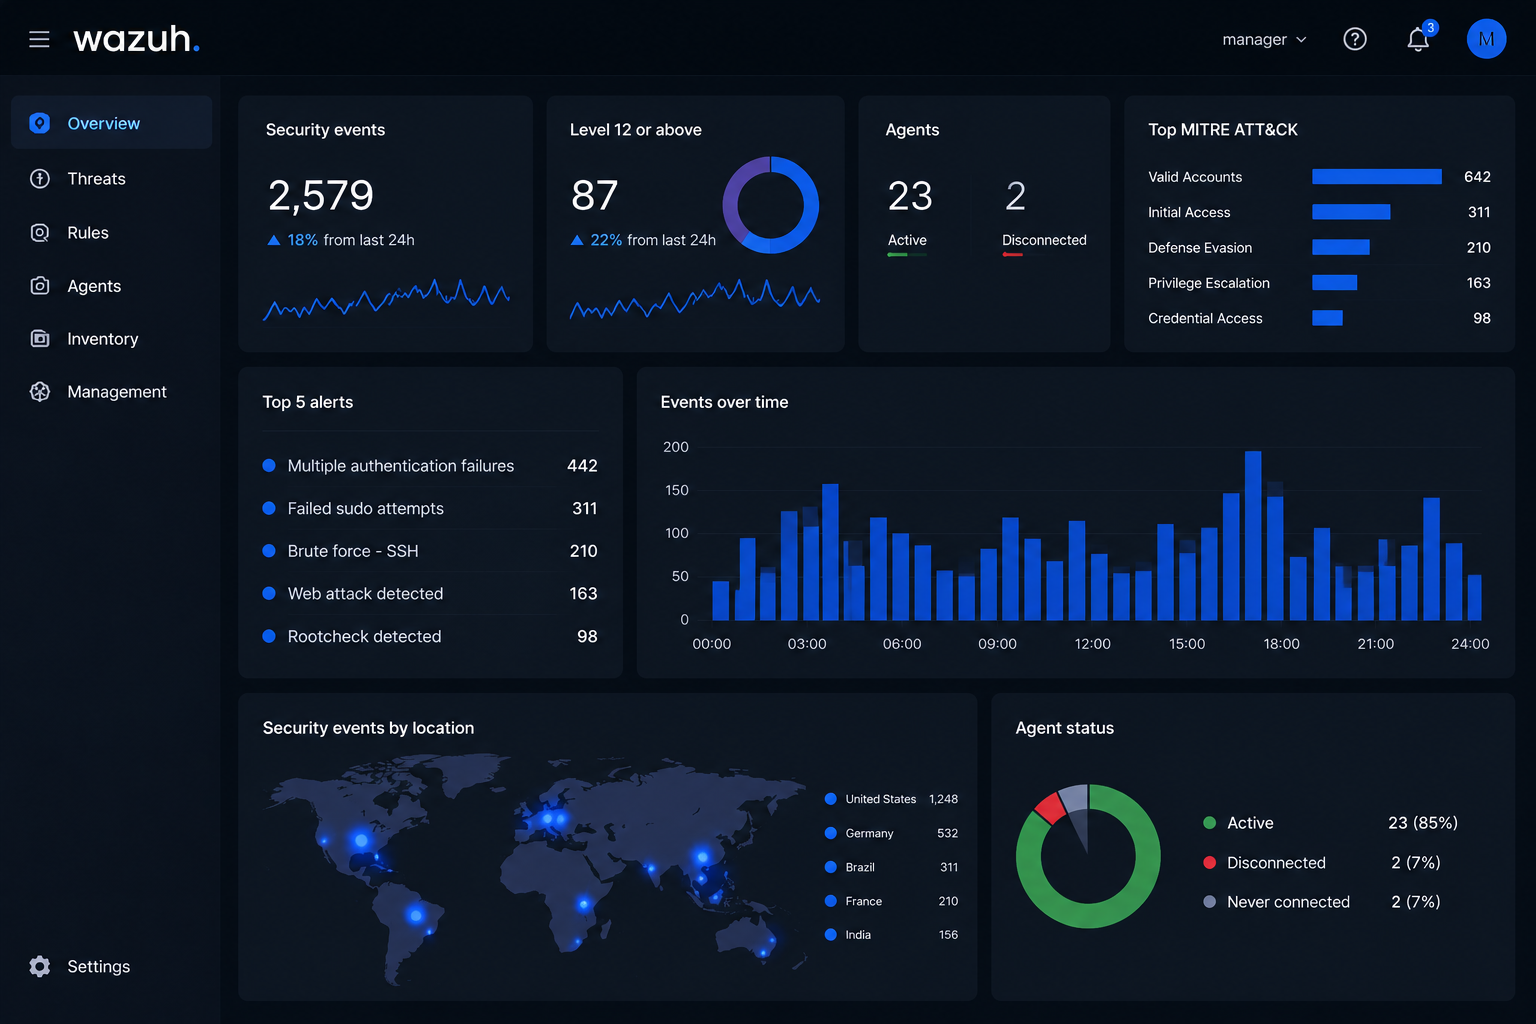The height and width of the screenshot is (1024, 1536).
Task: Open the help question mark icon
Action: point(1355,39)
